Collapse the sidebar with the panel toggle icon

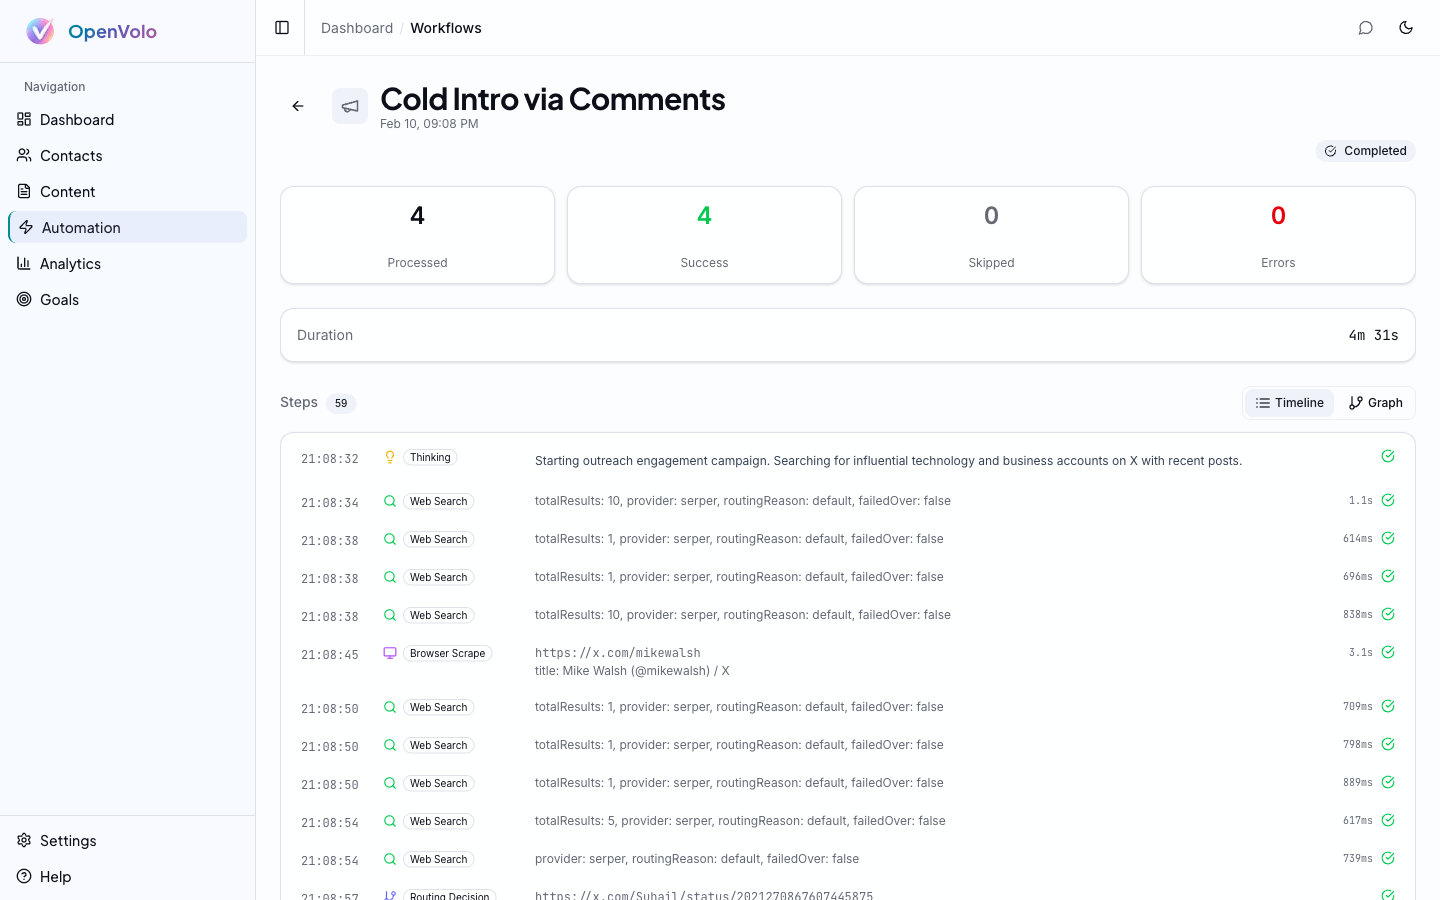point(280,27)
